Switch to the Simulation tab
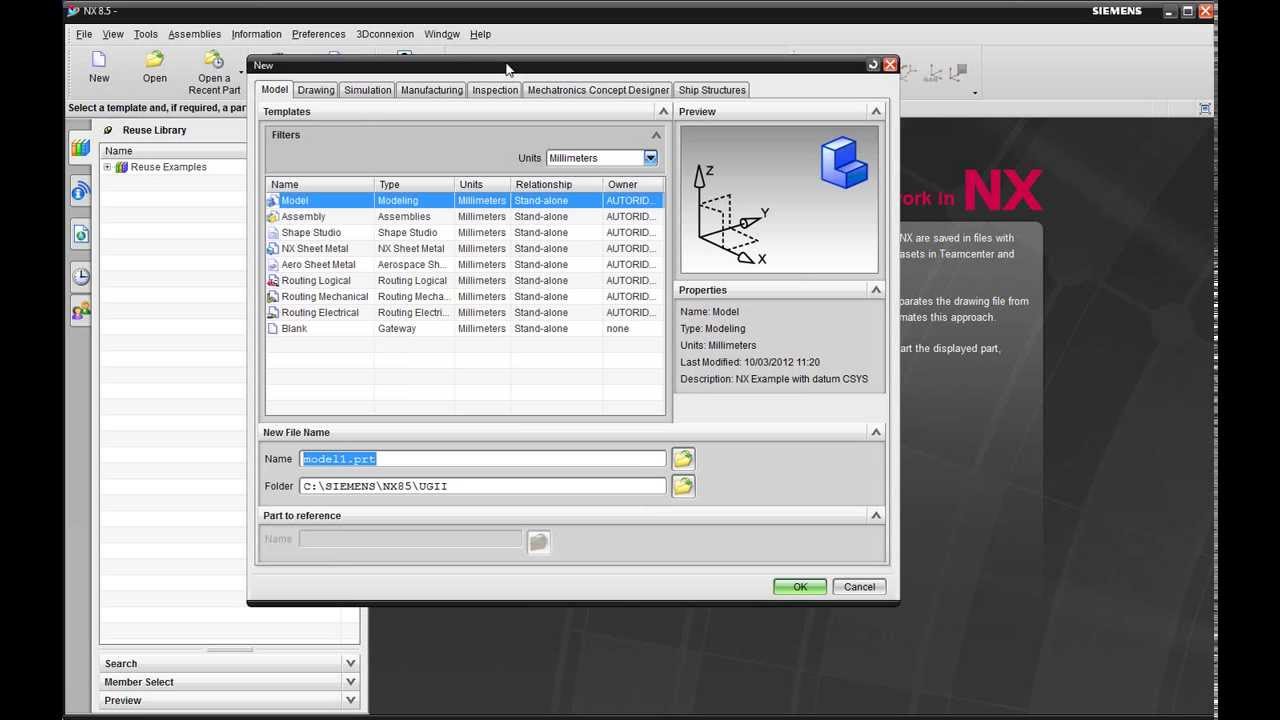1280x720 pixels. [x=368, y=90]
